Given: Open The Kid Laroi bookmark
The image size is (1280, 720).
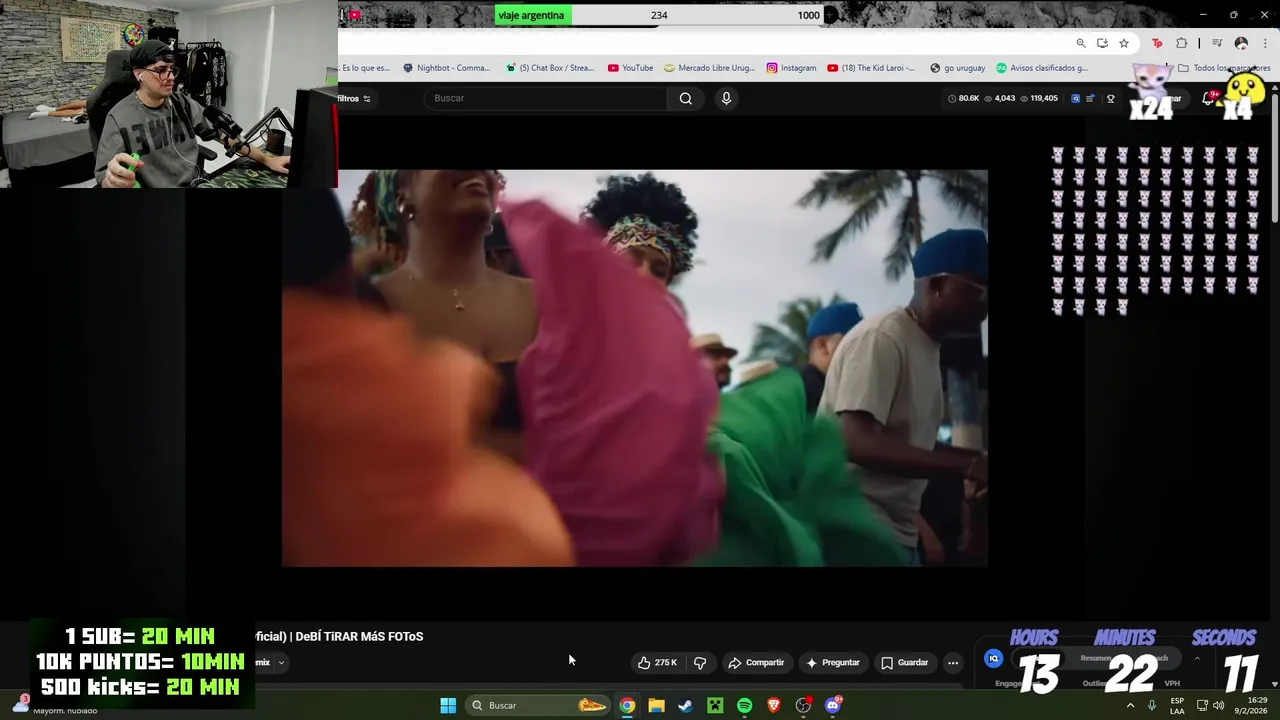Looking at the screenshot, I should 871,68.
